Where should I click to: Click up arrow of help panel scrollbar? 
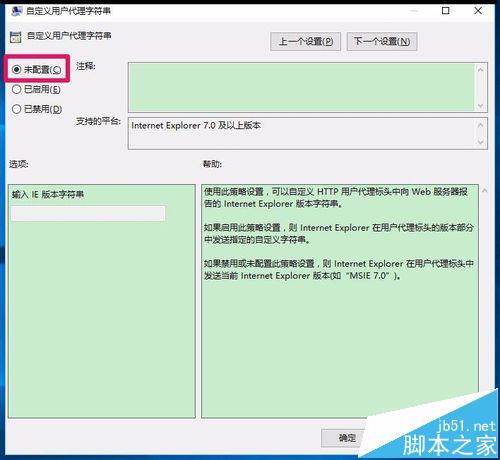pos(485,191)
